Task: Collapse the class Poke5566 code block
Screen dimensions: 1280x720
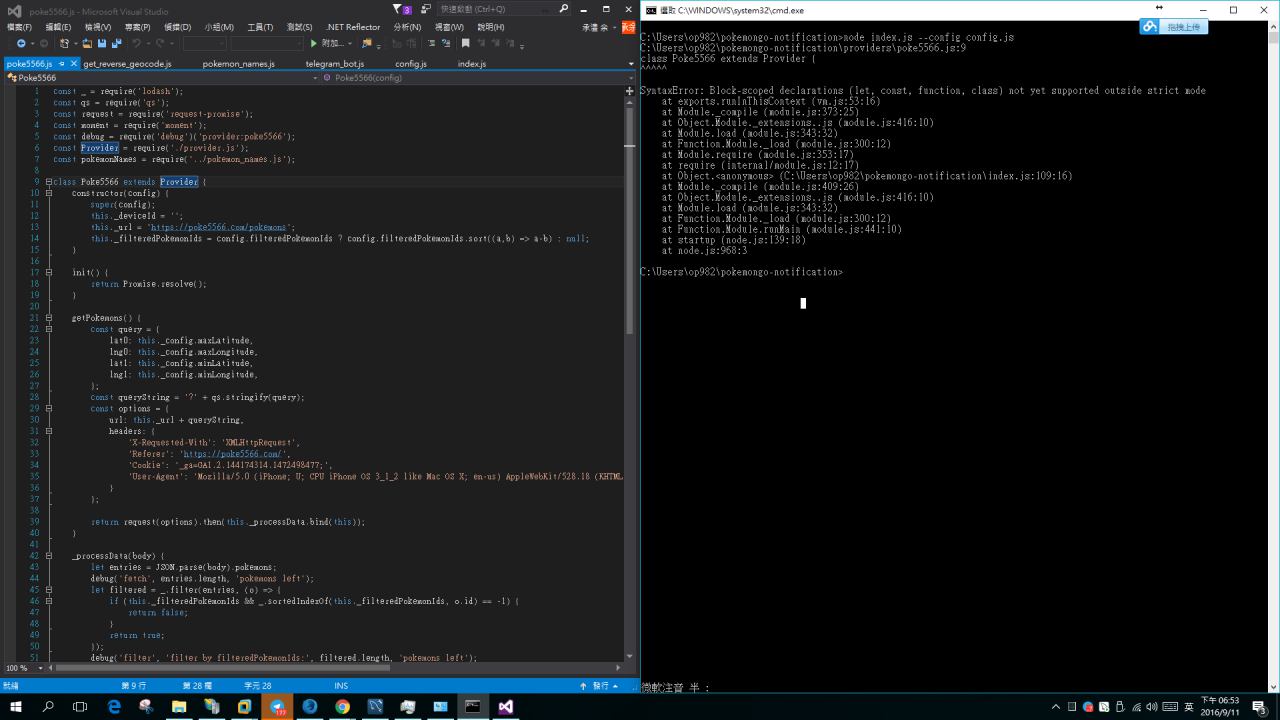Action: click(48, 182)
